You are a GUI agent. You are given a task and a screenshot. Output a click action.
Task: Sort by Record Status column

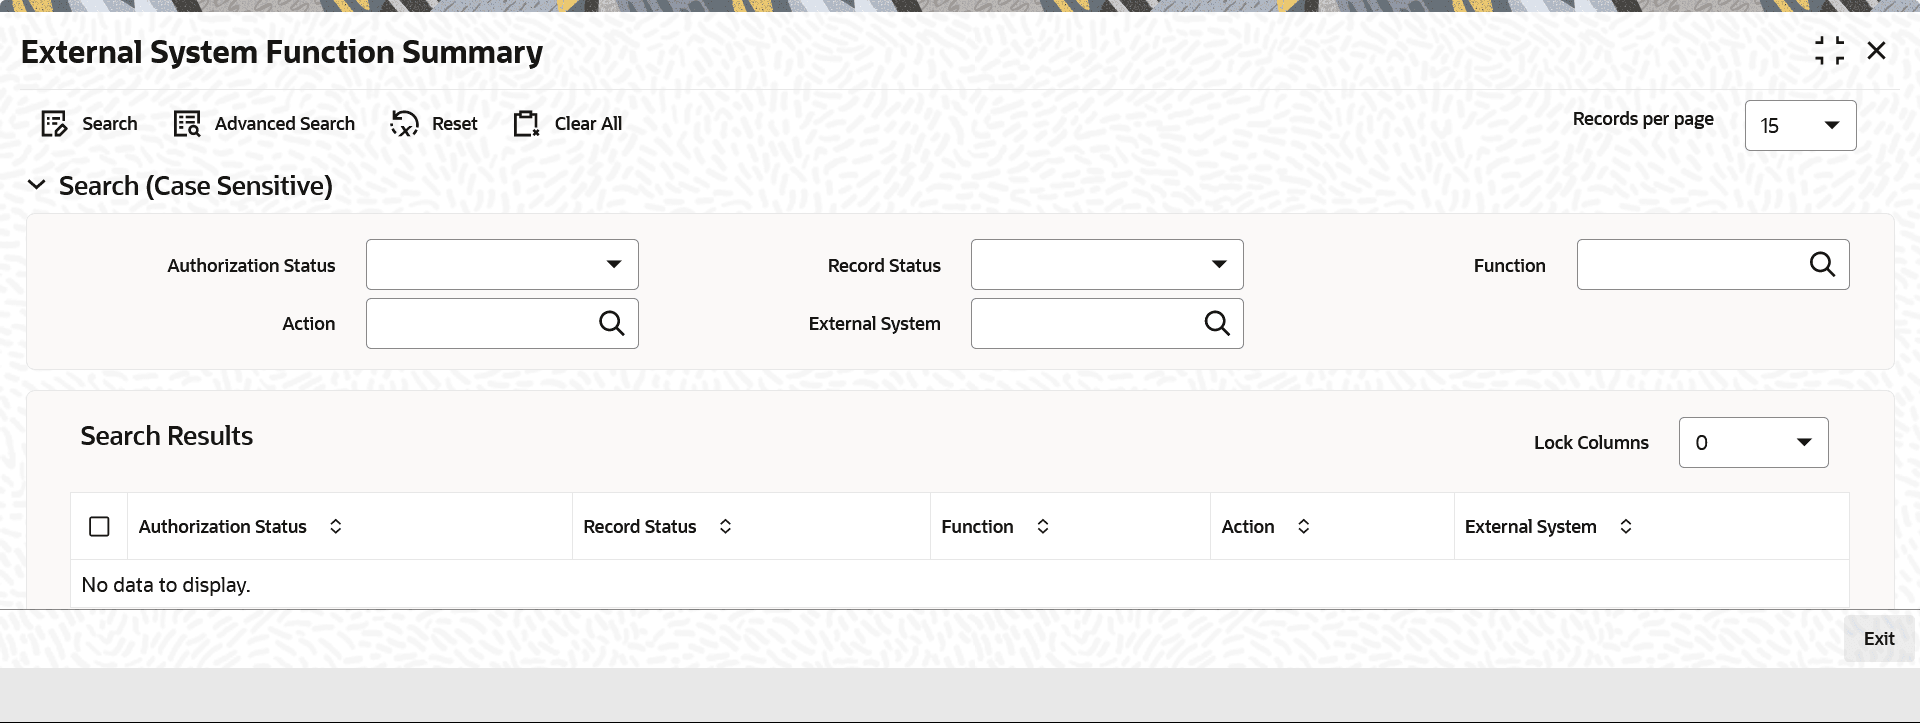pos(726,526)
